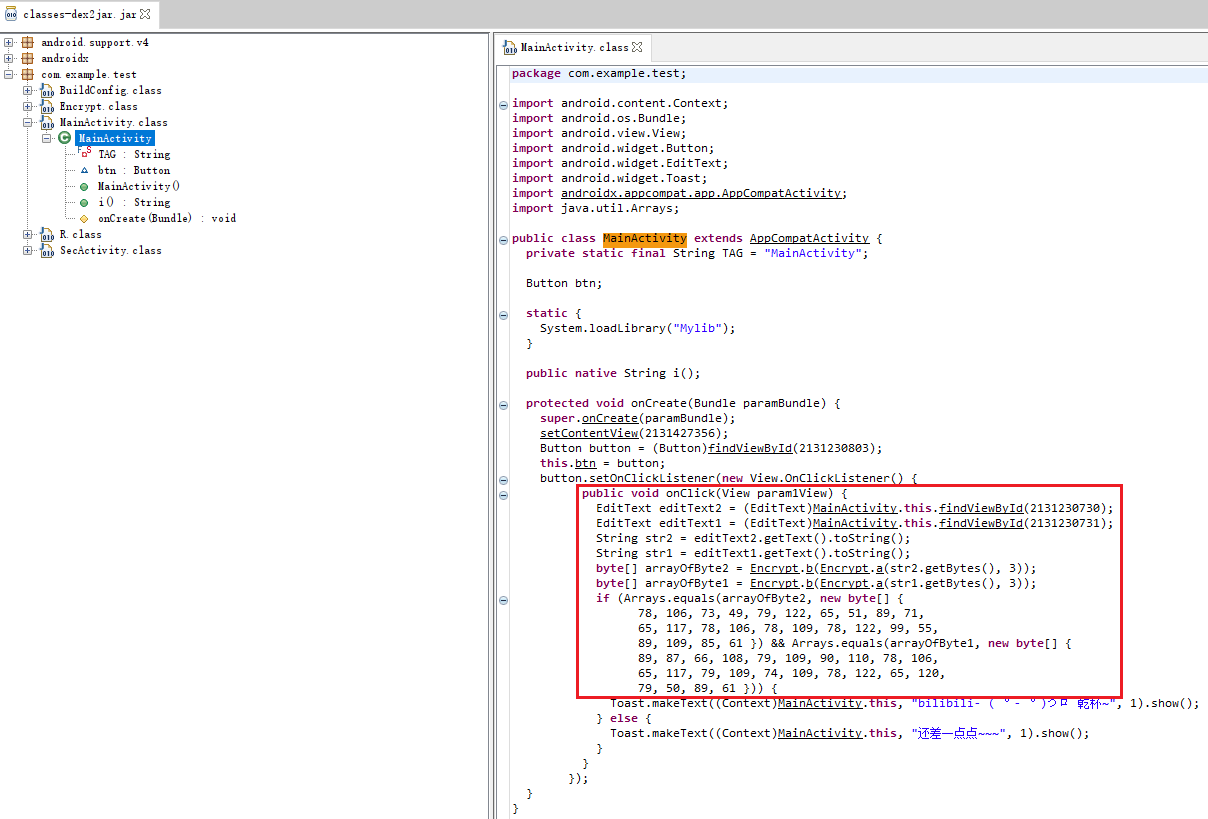Click the BuildConfig.class file icon
The width and height of the screenshot is (1208, 819).
[46, 91]
